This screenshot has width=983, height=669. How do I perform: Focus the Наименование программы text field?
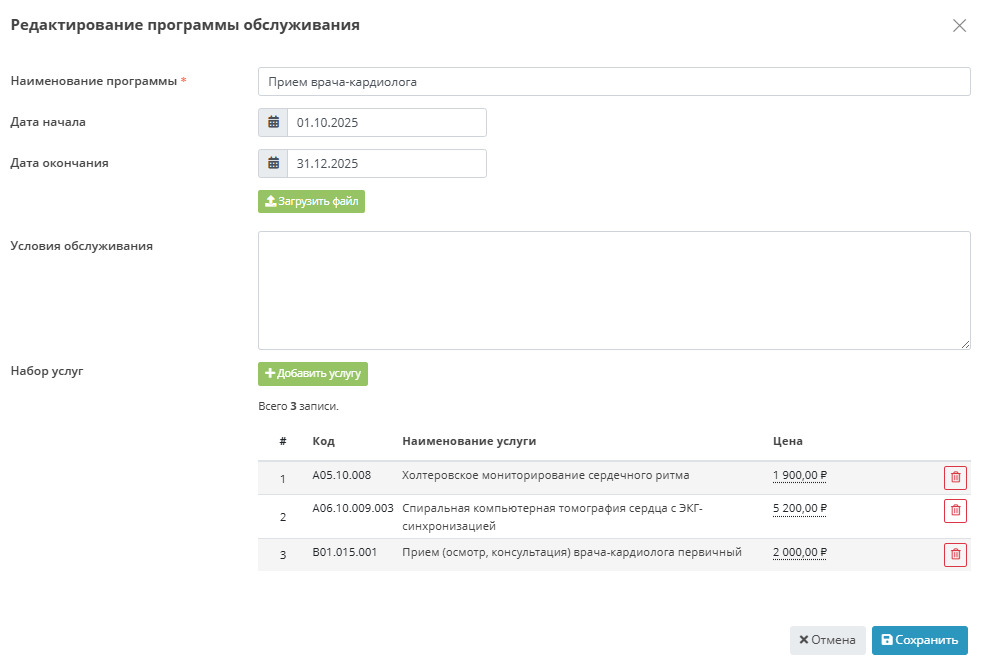613,82
